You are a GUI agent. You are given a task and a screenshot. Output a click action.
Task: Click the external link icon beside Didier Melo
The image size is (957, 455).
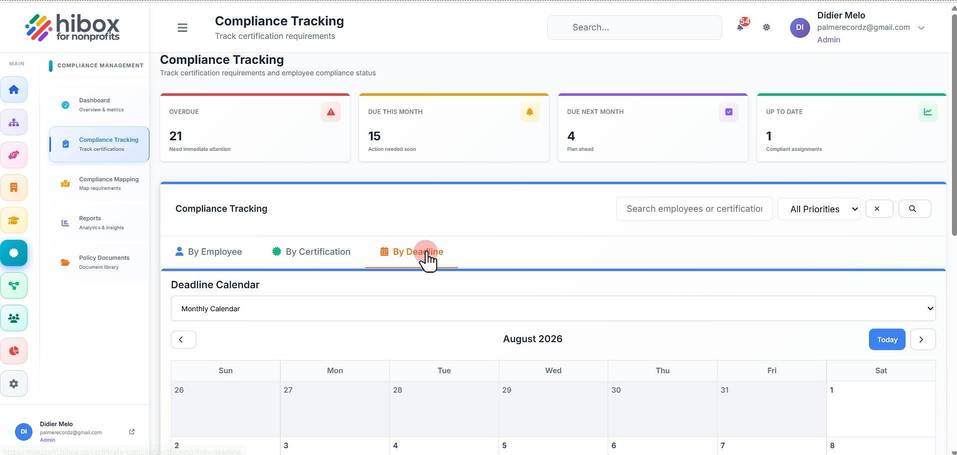(132, 432)
